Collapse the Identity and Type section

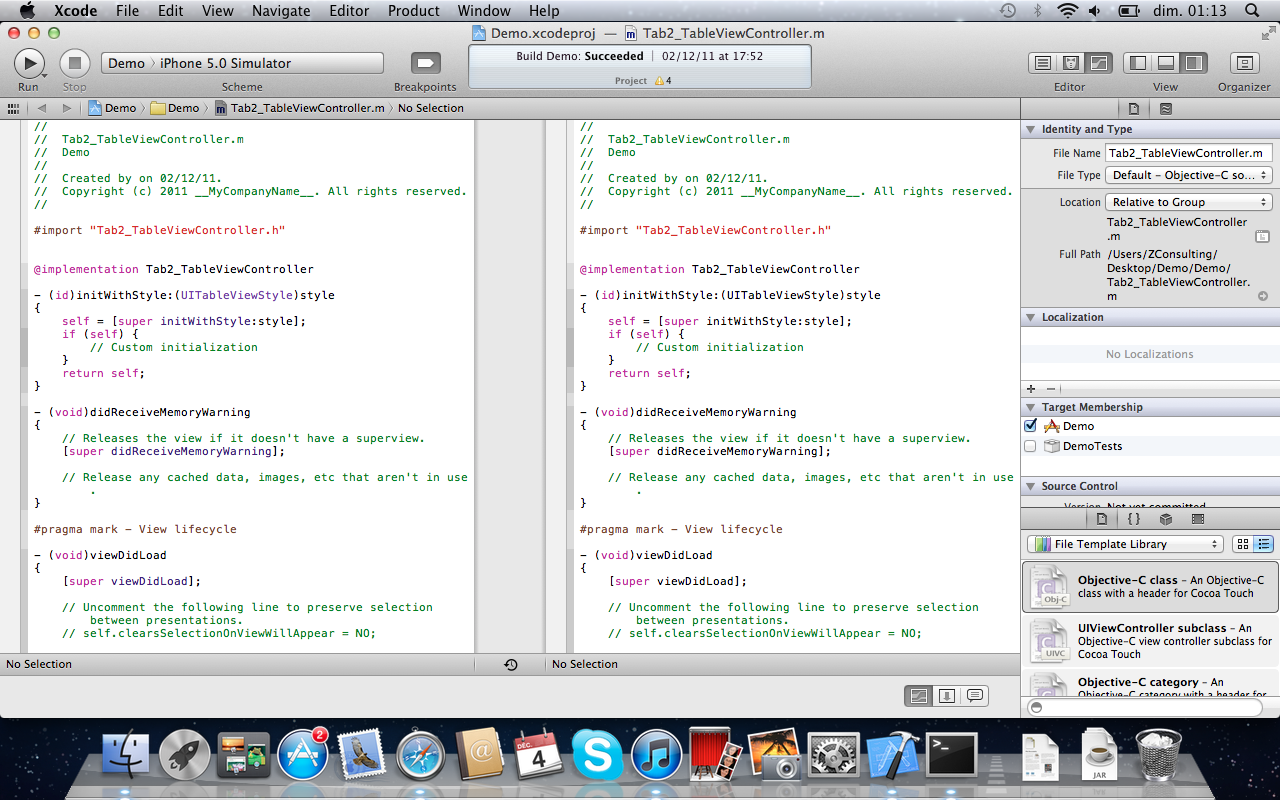coord(1031,130)
